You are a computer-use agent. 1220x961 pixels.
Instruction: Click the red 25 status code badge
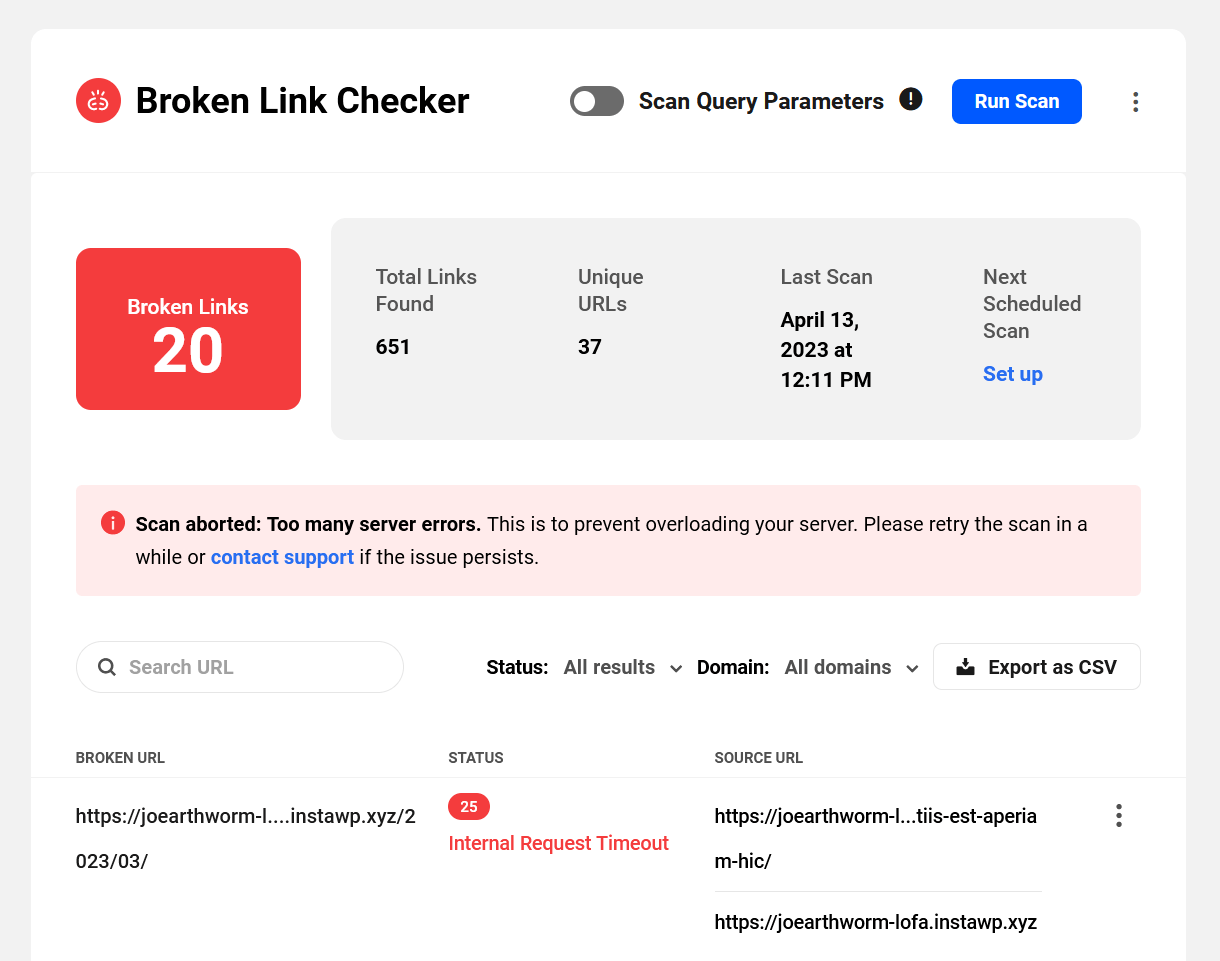tap(468, 806)
